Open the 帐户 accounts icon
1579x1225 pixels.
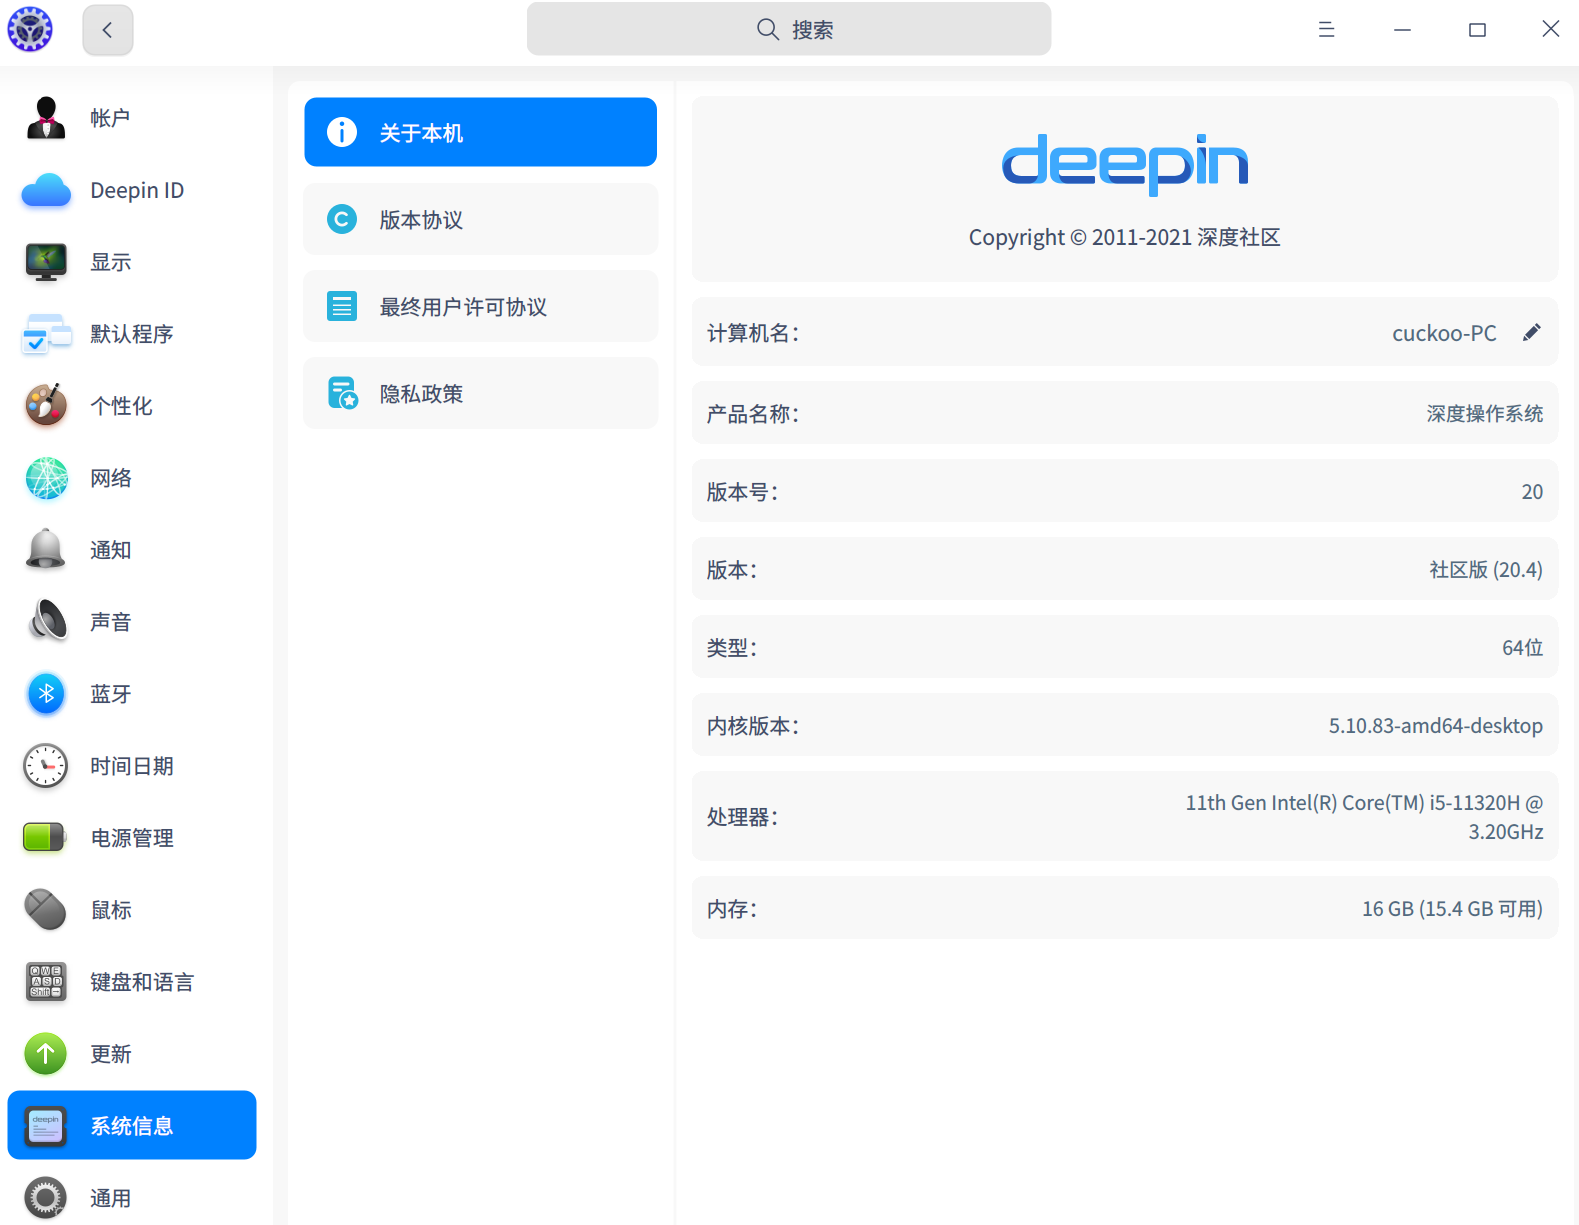pos(46,118)
